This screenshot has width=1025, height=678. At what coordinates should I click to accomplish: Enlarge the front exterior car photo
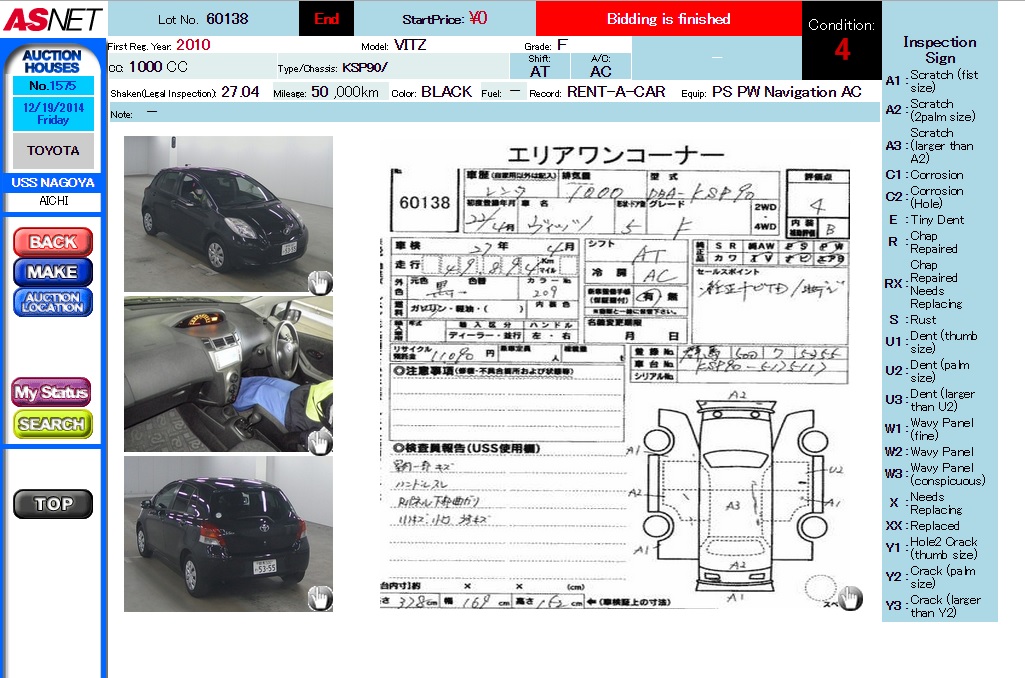228,214
